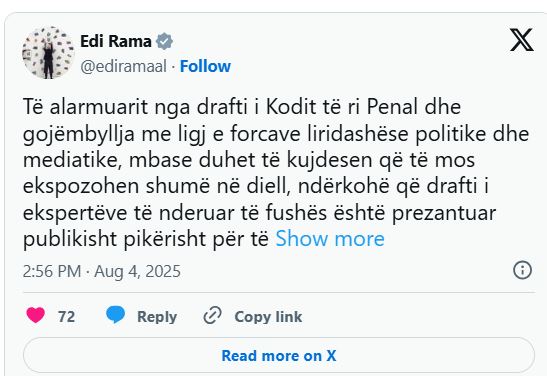This screenshot has width=547, height=376.
Task: Expand tweet text with Show more
Action: point(330,239)
